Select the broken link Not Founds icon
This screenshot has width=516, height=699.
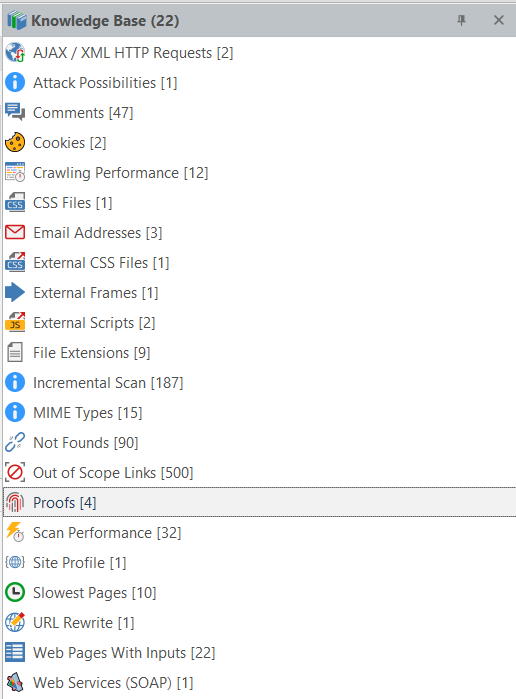pyautogui.click(x=15, y=443)
